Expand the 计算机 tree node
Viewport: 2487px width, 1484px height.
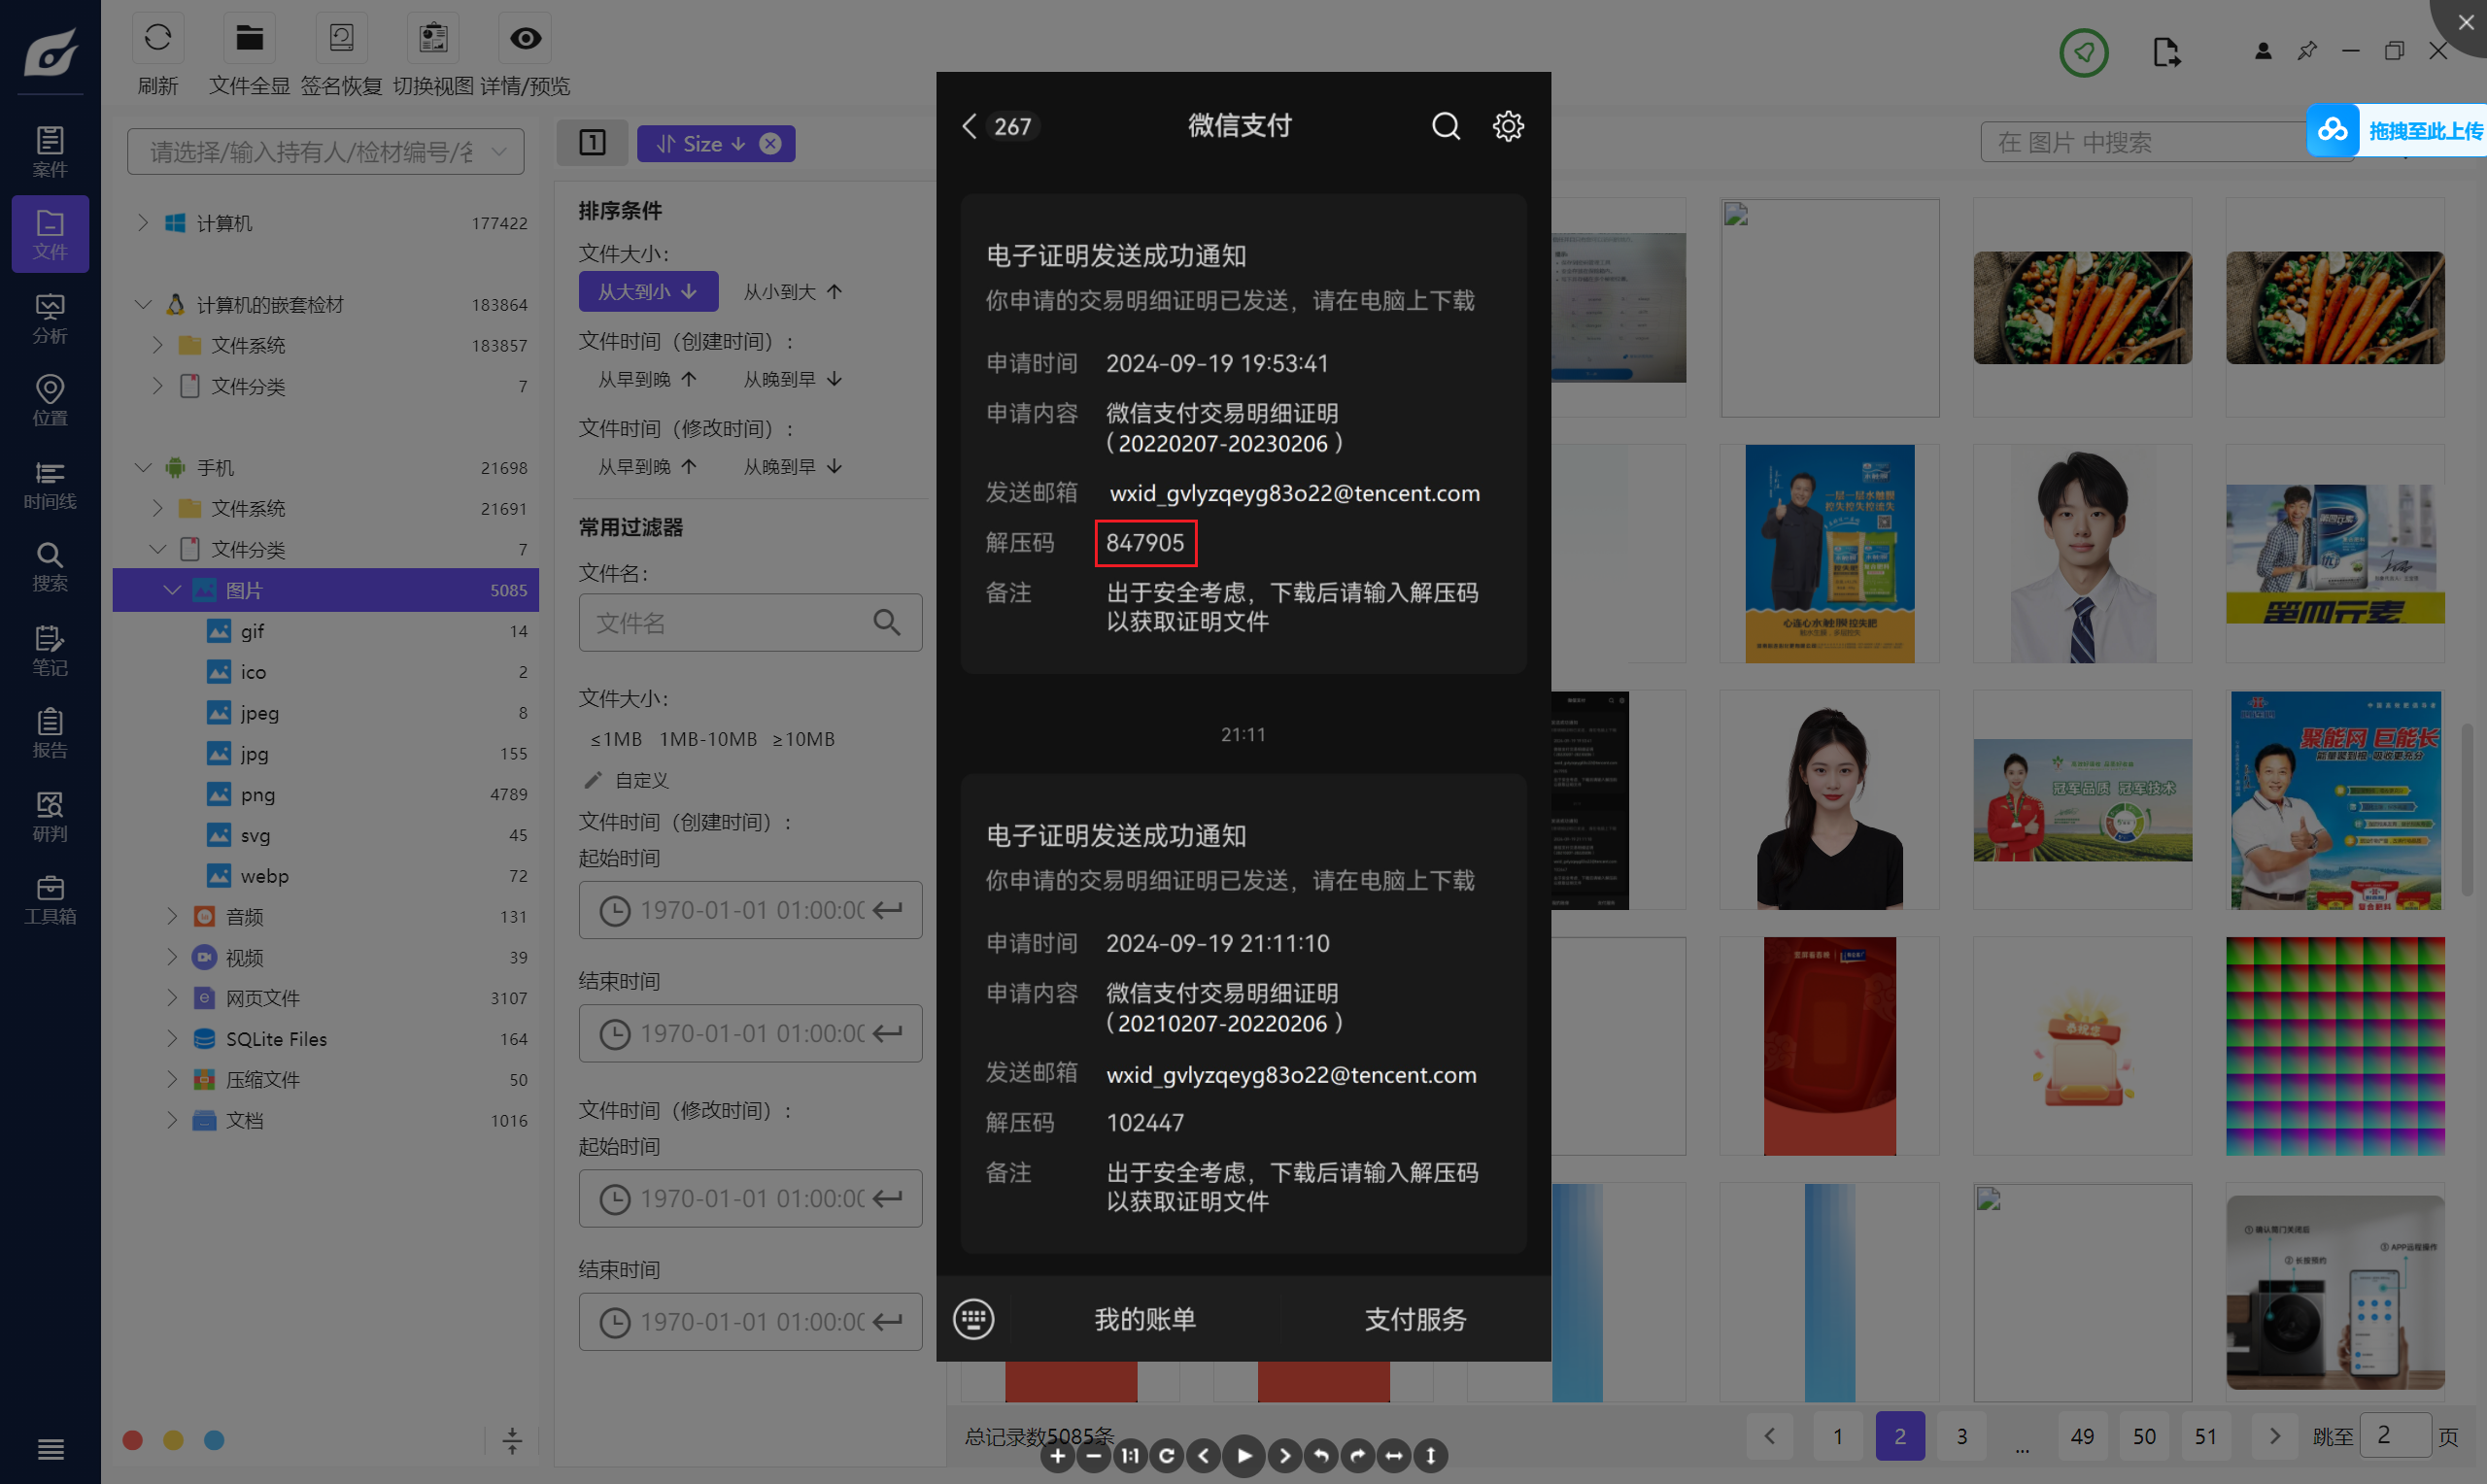coord(143,222)
